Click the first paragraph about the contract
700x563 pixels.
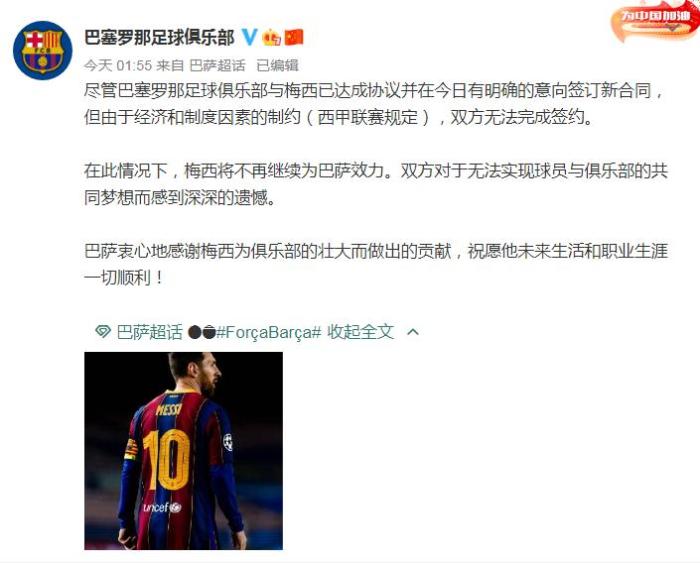(375, 104)
